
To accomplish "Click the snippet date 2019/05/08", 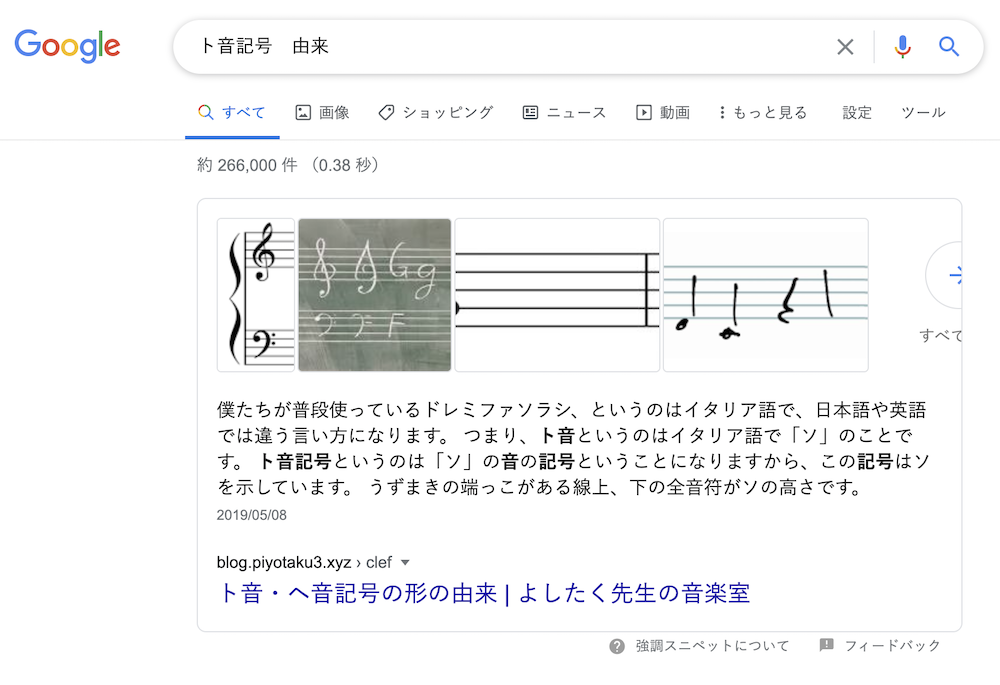I will pos(251,515).
